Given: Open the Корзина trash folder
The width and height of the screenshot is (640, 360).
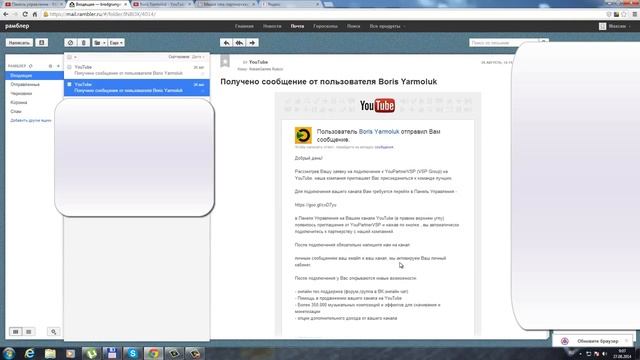Looking at the screenshot, I should (19, 102).
